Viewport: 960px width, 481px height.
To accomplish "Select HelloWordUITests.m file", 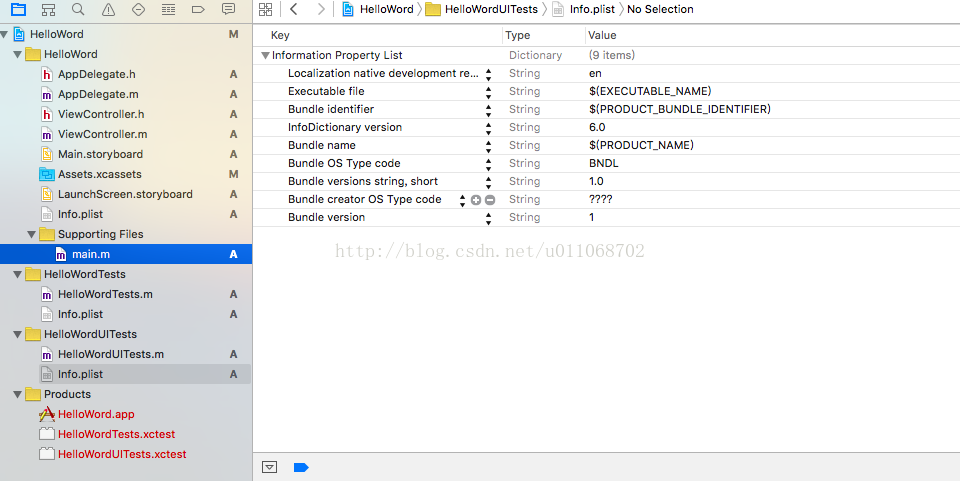I will [x=111, y=354].
